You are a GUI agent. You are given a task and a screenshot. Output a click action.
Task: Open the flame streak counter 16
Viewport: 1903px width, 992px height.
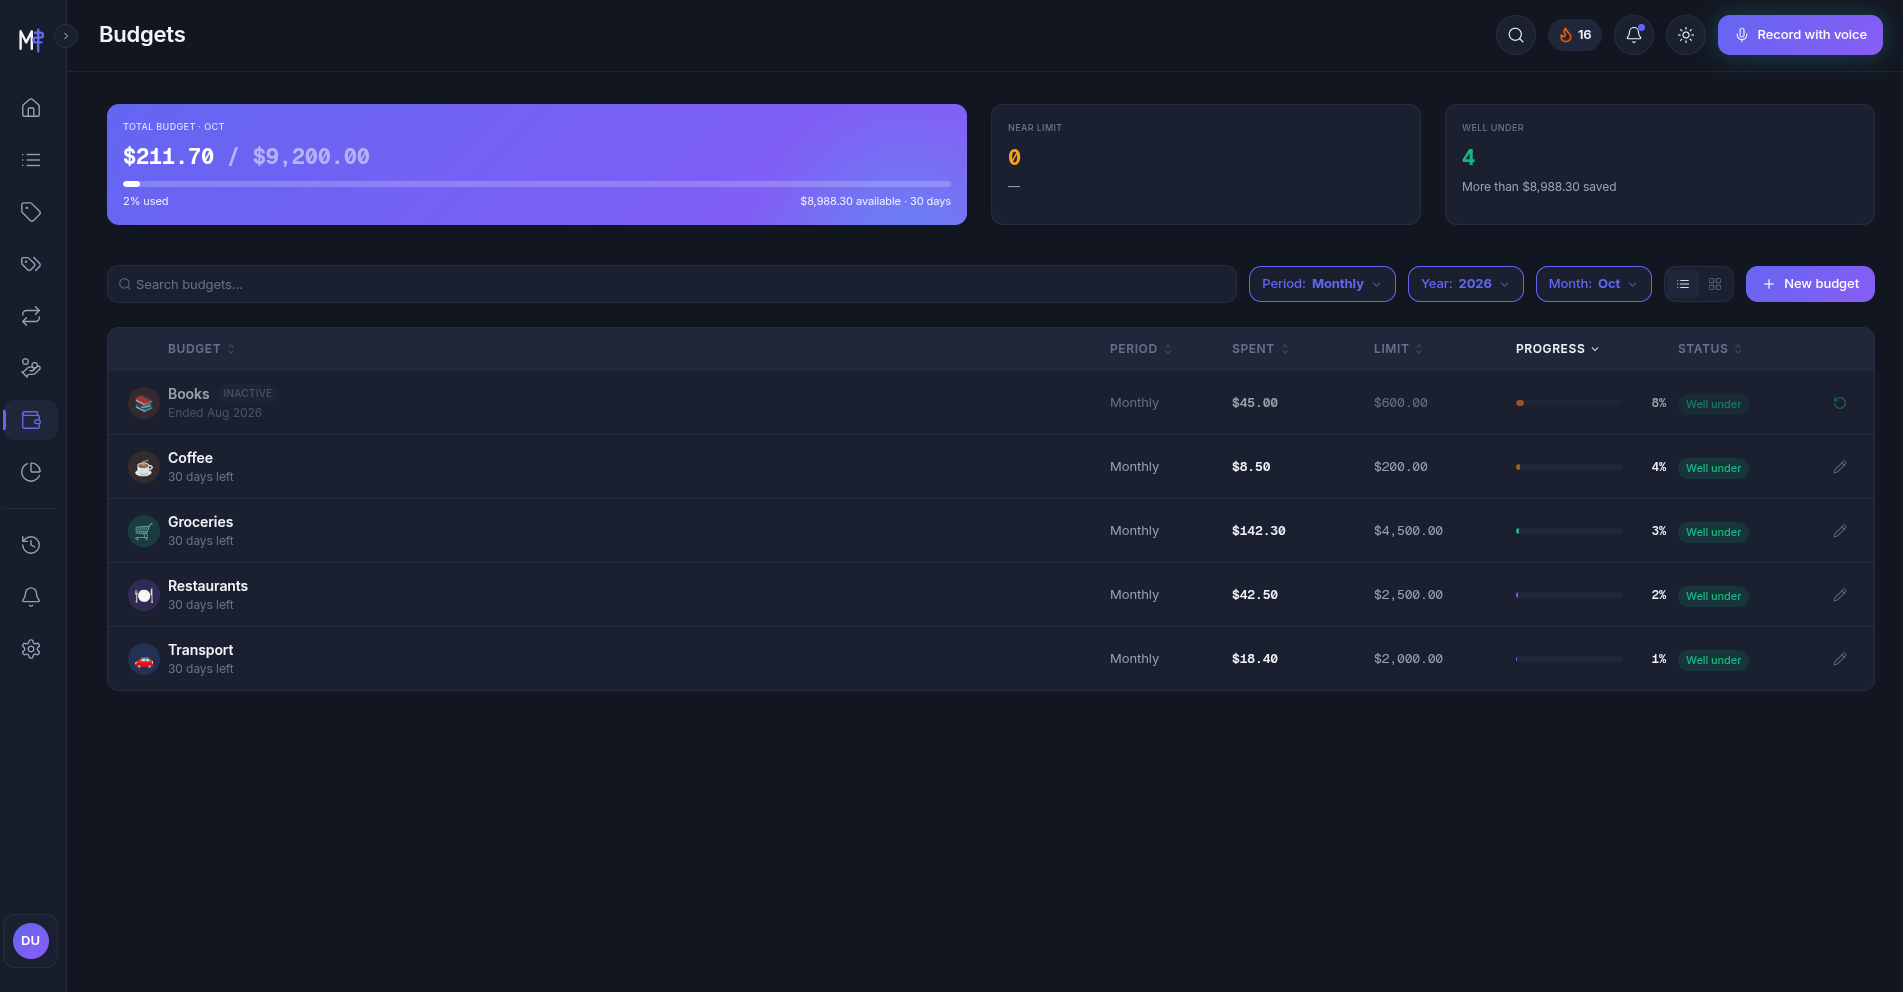pyautogui.click(x=1575, y=35)
